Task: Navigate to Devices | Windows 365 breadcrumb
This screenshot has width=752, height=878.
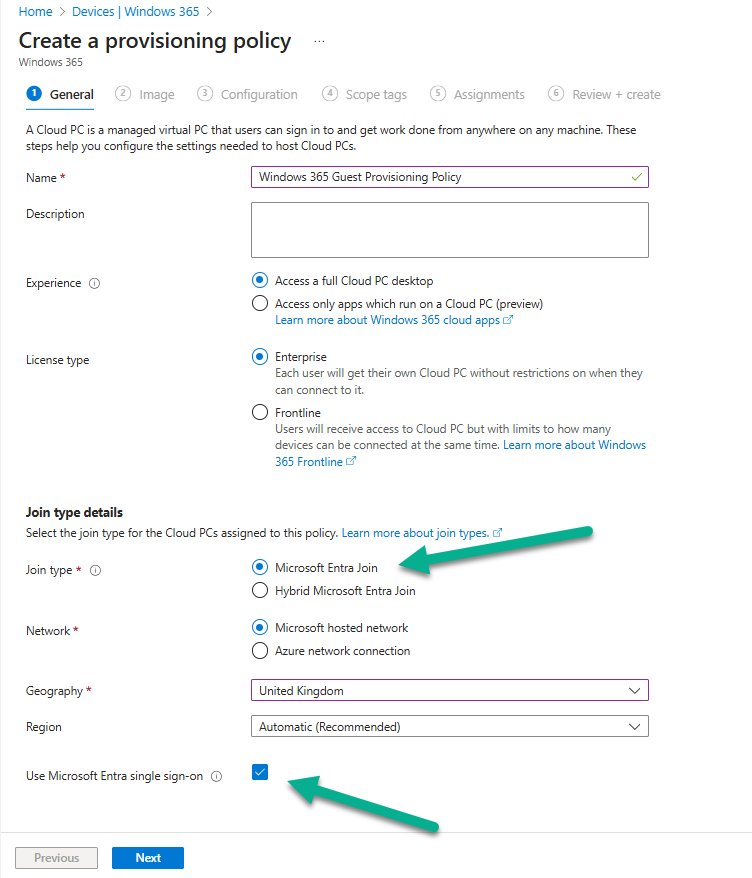Action: tap(135, 12)
